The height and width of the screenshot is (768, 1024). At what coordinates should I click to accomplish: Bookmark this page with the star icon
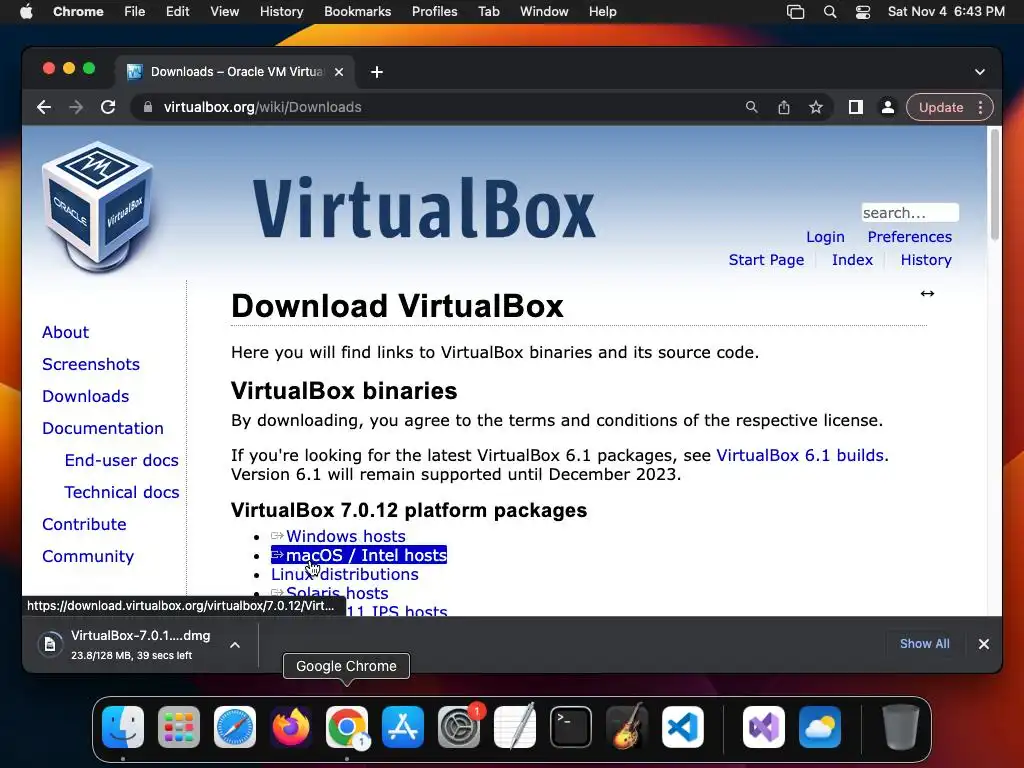click(x=816, y=107)
